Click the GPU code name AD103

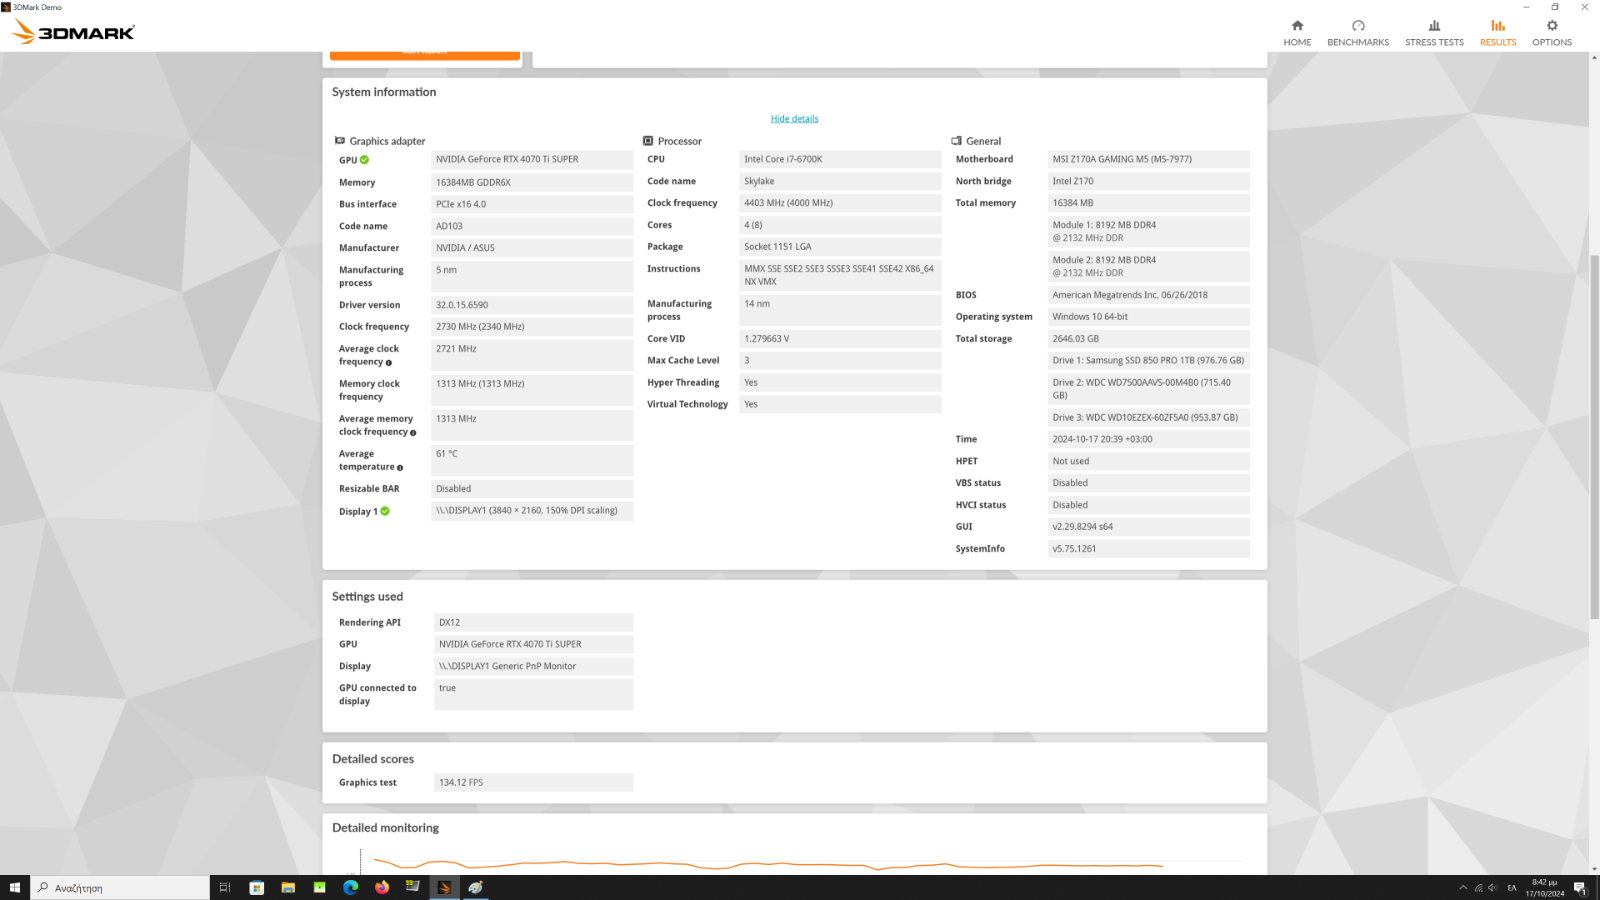click(532, 226)
